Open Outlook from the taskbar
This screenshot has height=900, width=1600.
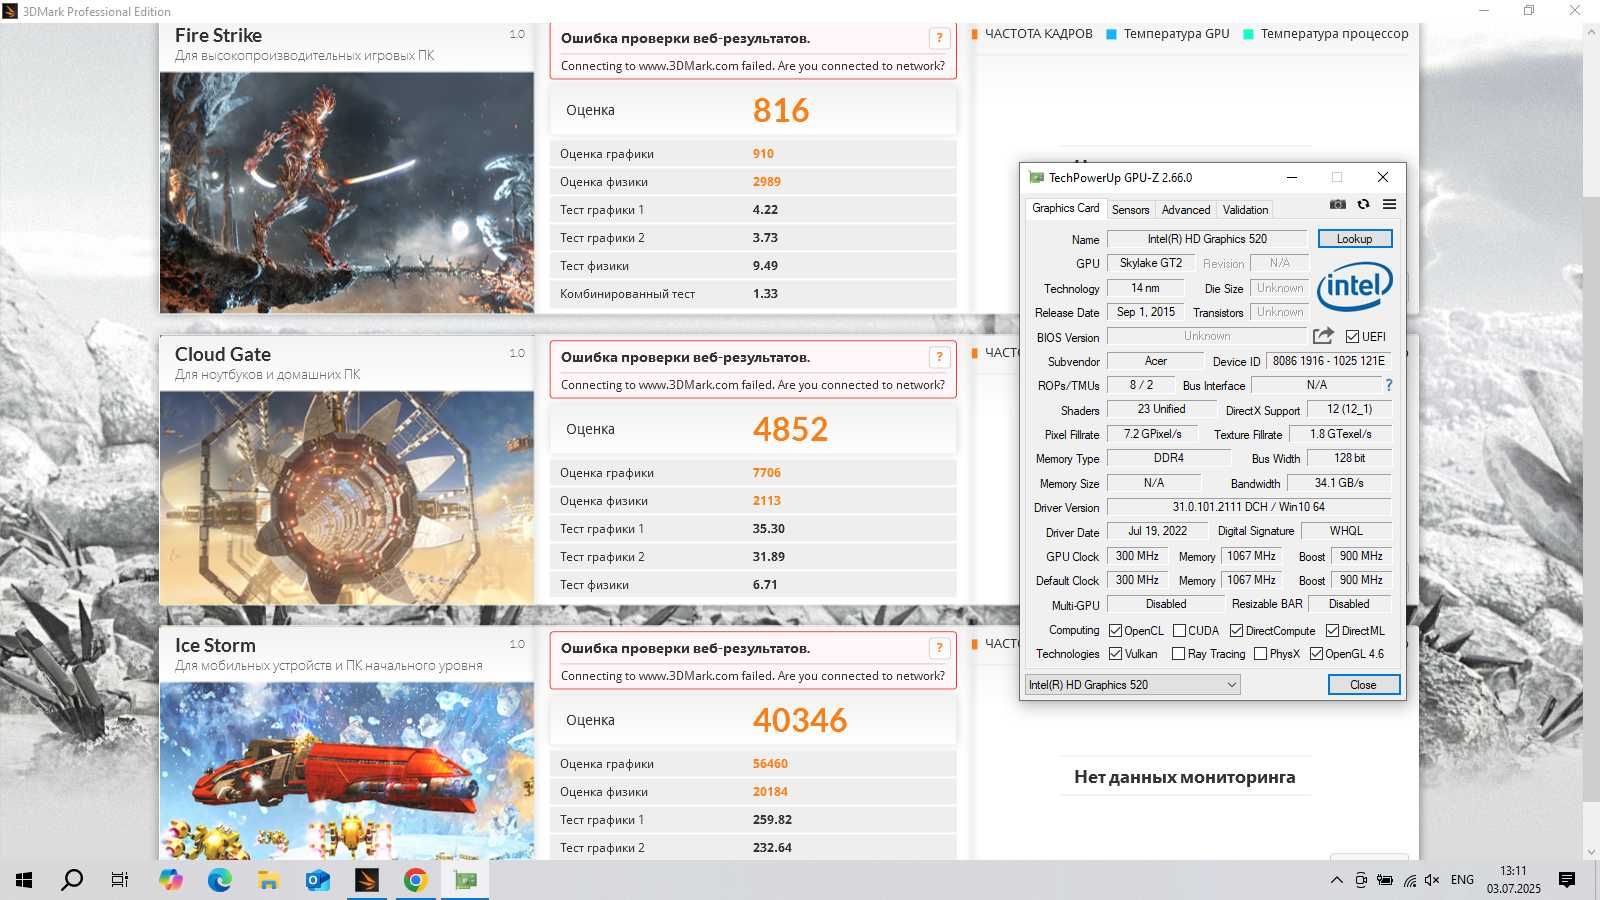[x=318, y=880]
